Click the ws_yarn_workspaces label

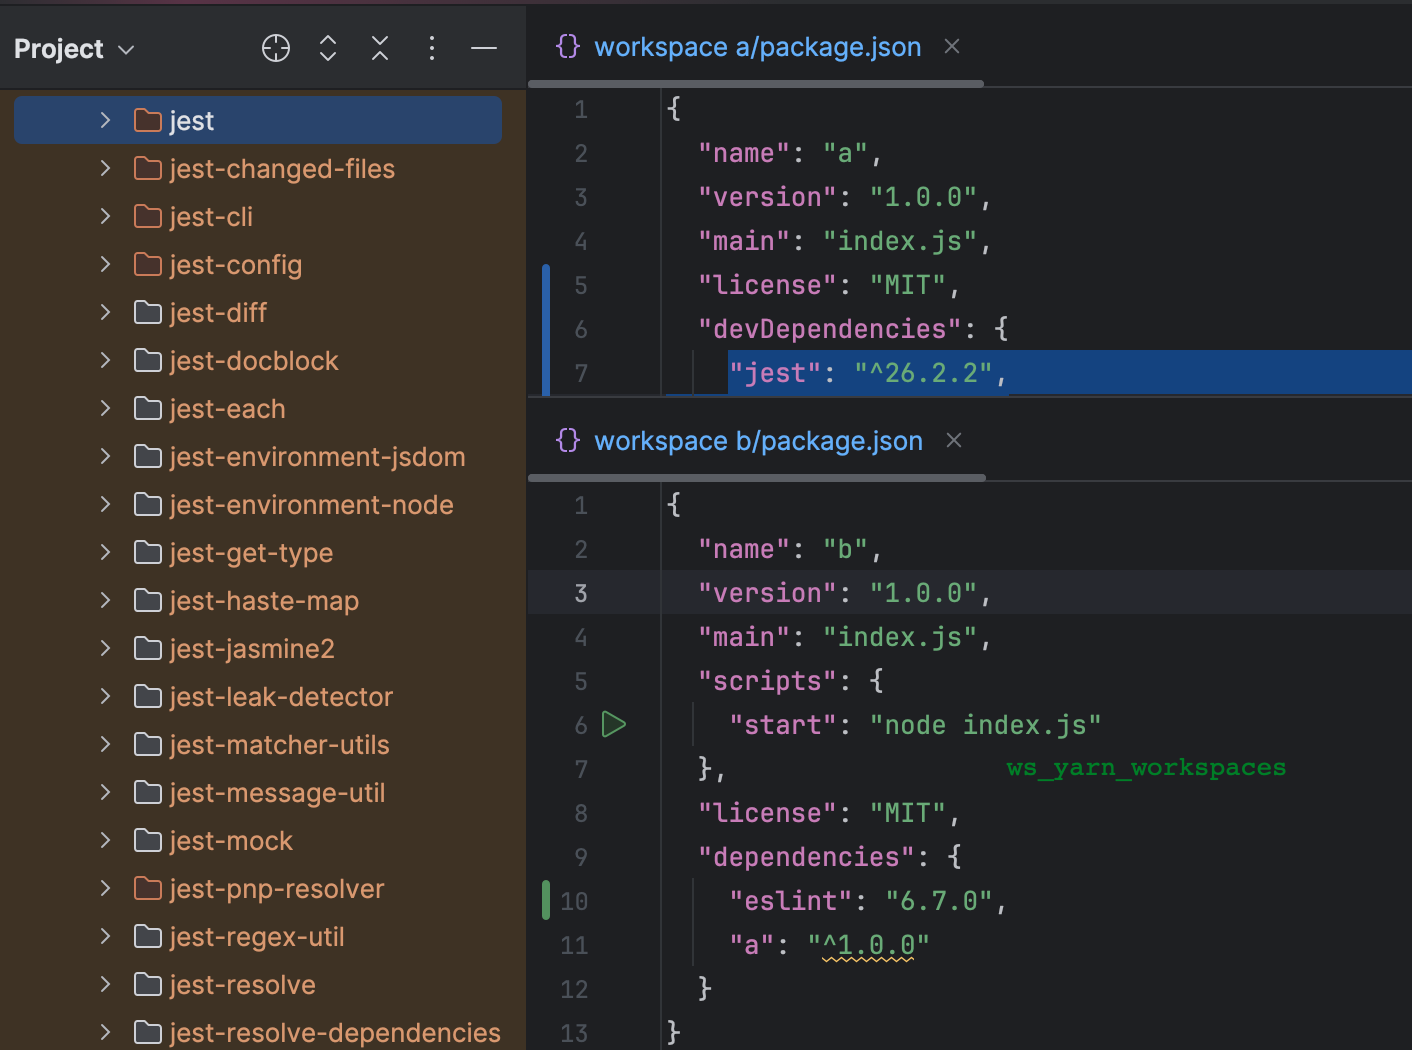click(1146, 767)
